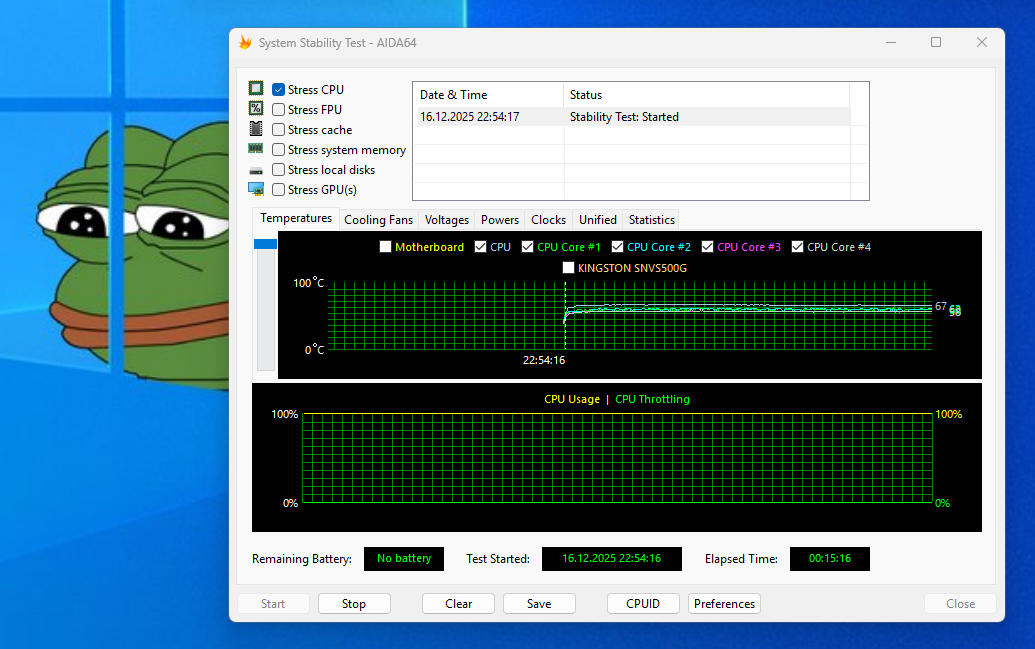Switch to the Cooling Fans tab
The image size is (1035, 649).
(378, 220)
